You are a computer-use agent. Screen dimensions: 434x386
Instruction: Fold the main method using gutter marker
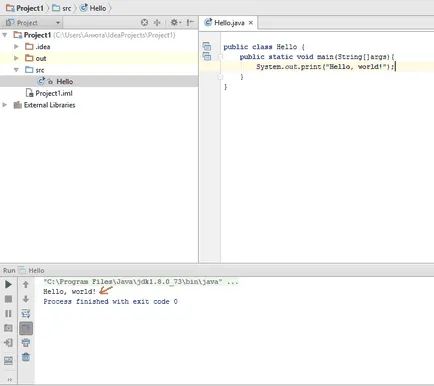tap(220, 57)
